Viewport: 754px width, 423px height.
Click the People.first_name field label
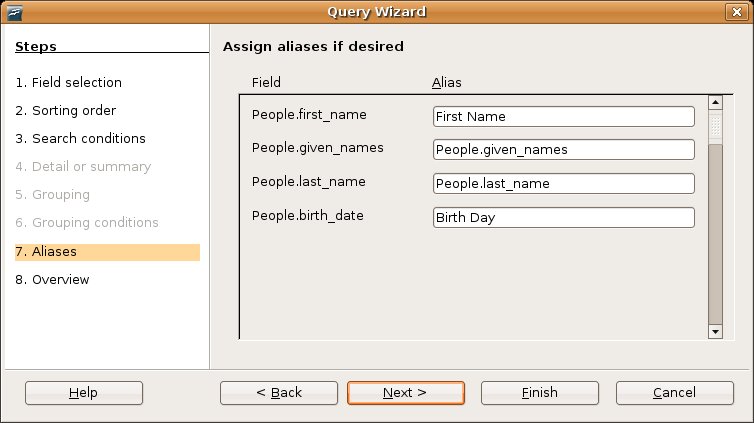pos(309,115)
